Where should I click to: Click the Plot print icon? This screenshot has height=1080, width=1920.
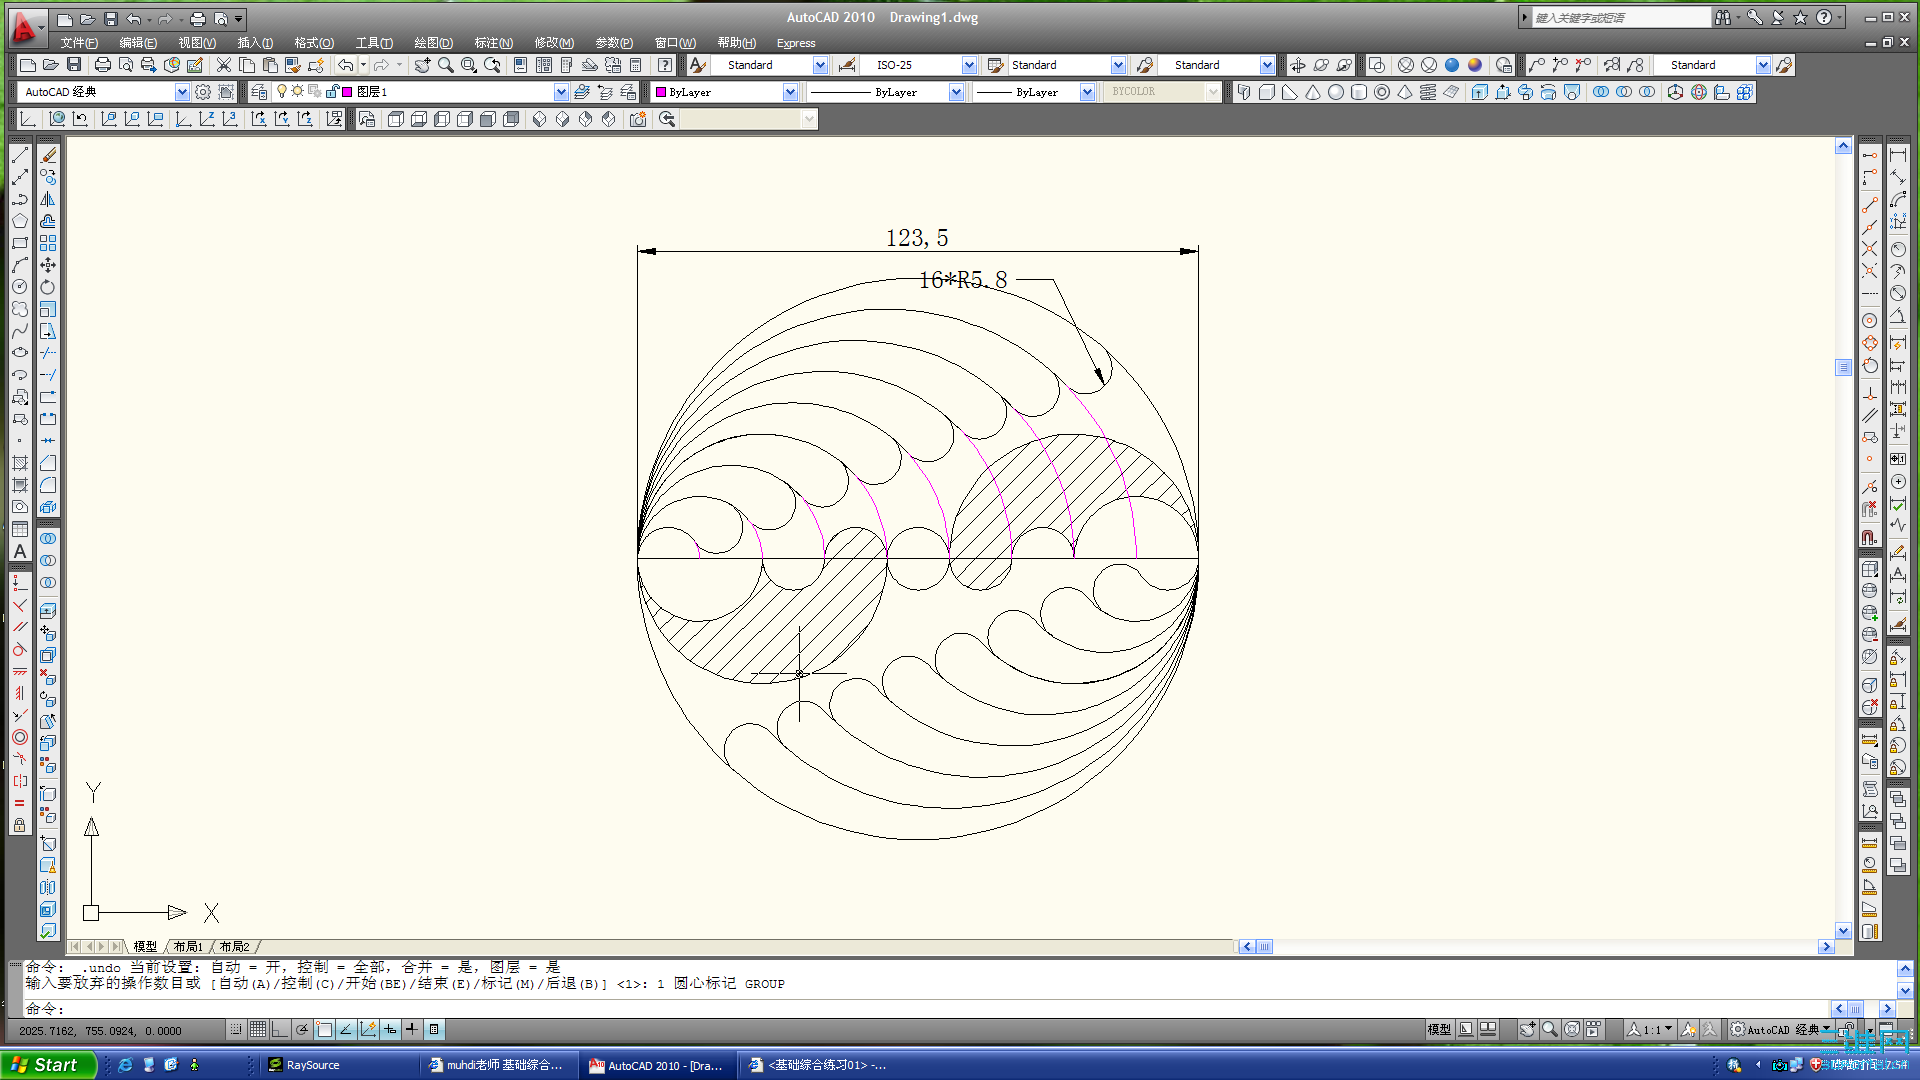pyautogui.click(x=102, y=65)
